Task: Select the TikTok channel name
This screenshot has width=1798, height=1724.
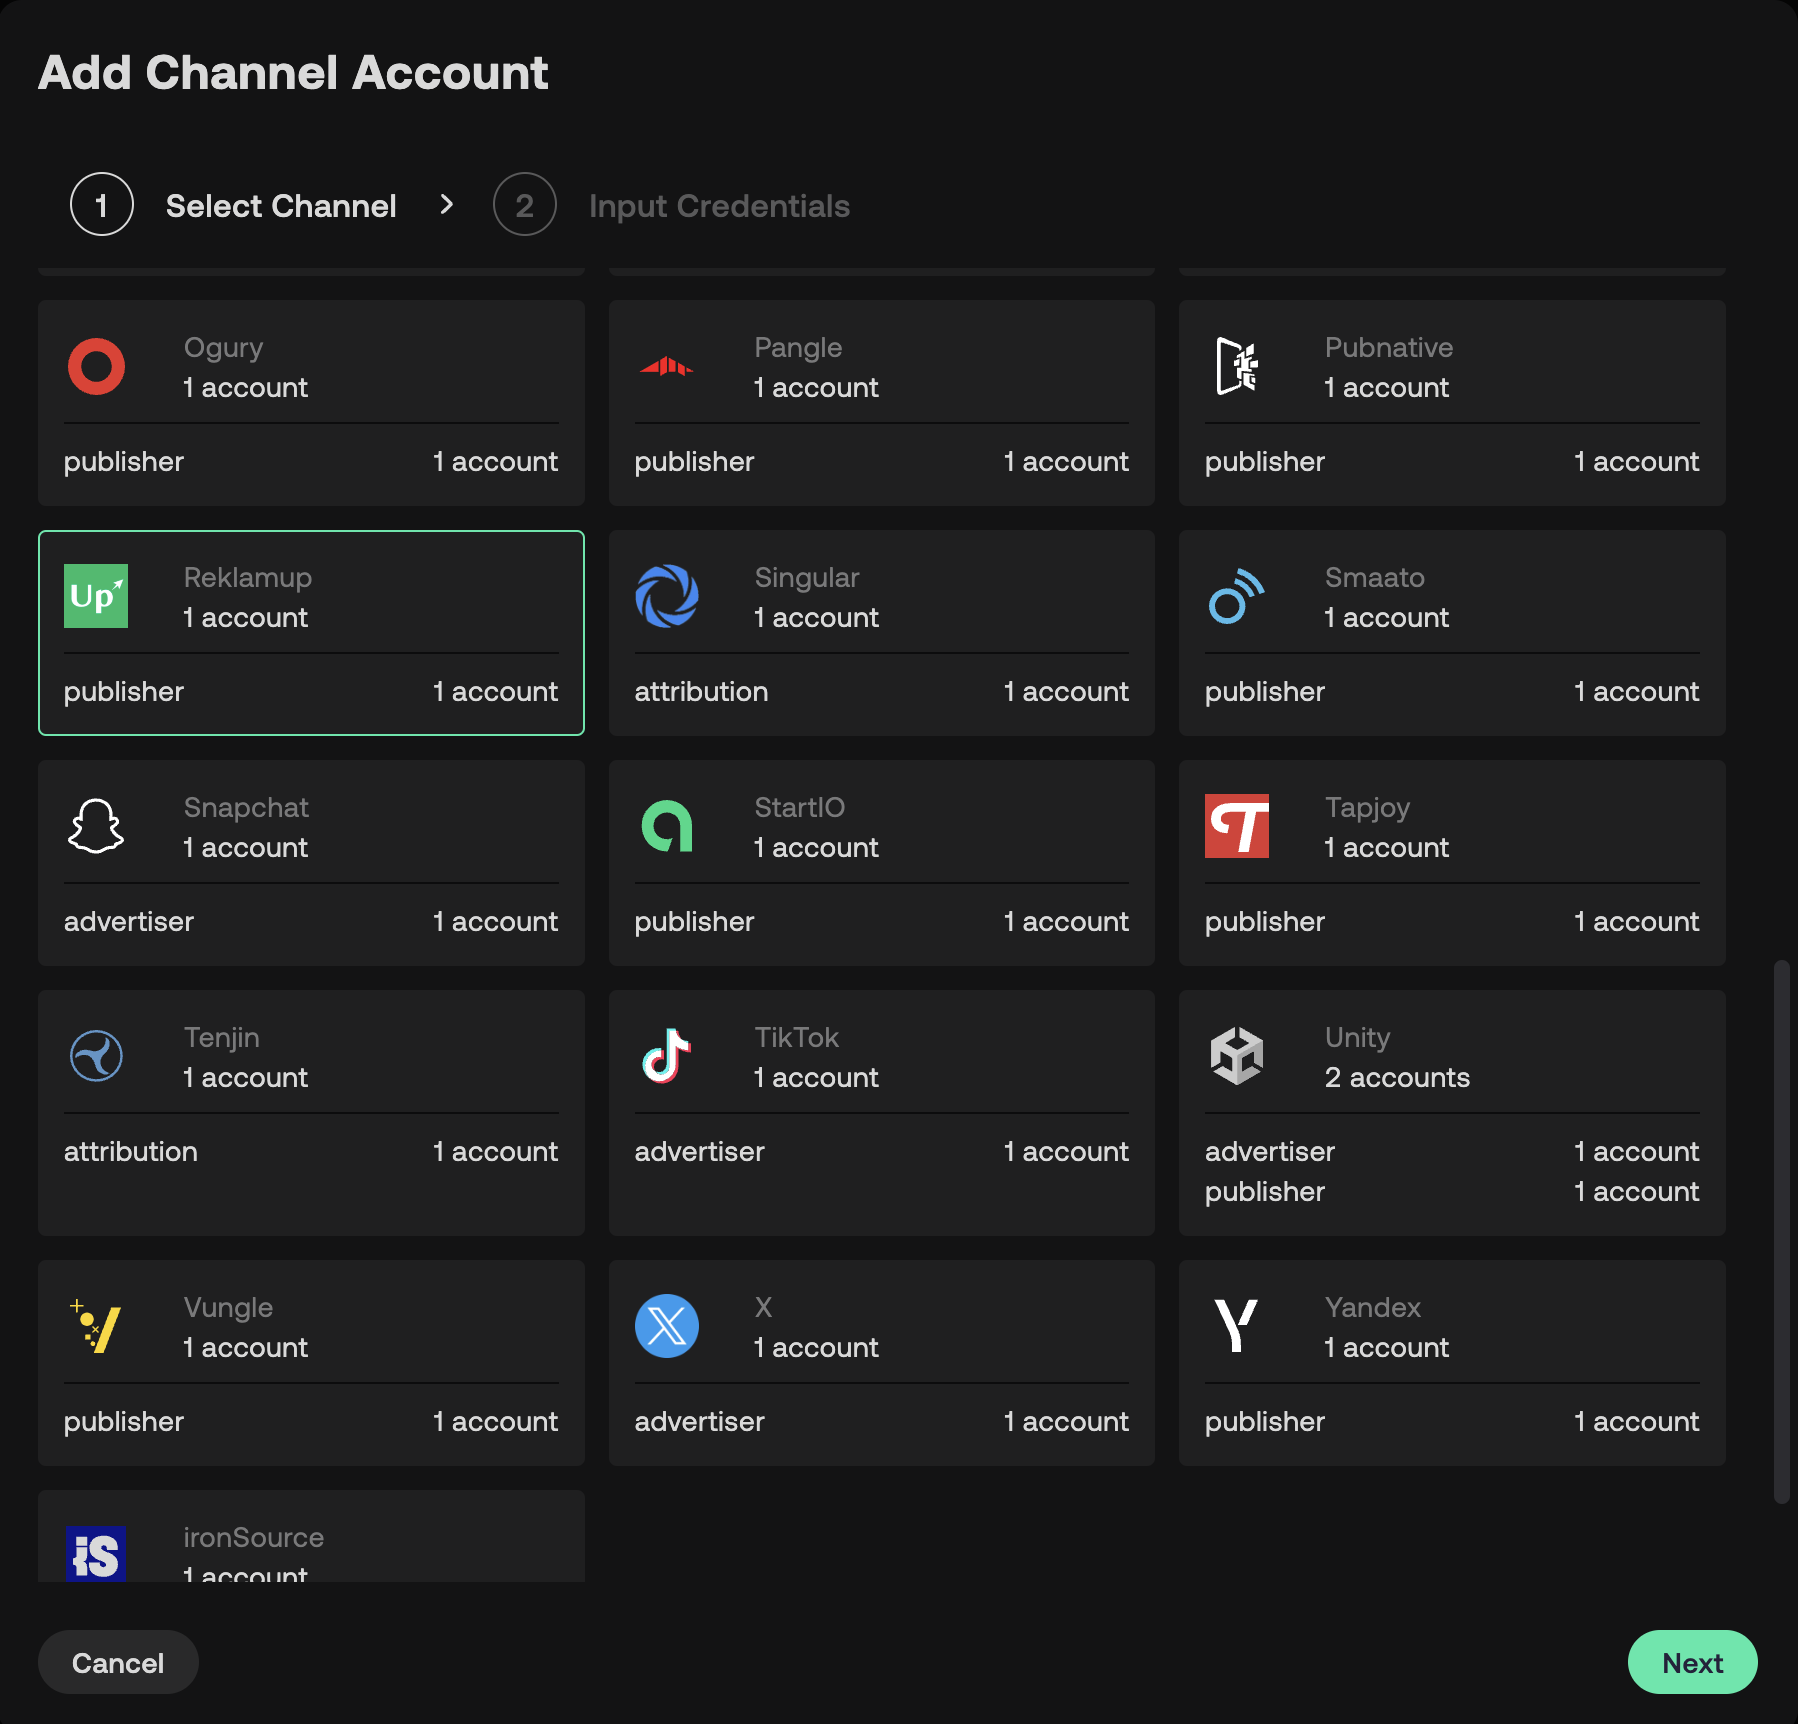Action: pos(797,1038)
